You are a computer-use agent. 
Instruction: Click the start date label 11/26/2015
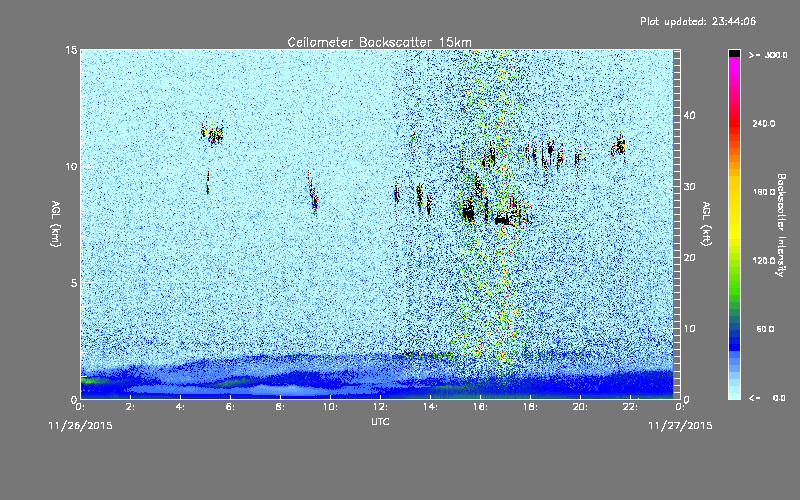point(80,426)
